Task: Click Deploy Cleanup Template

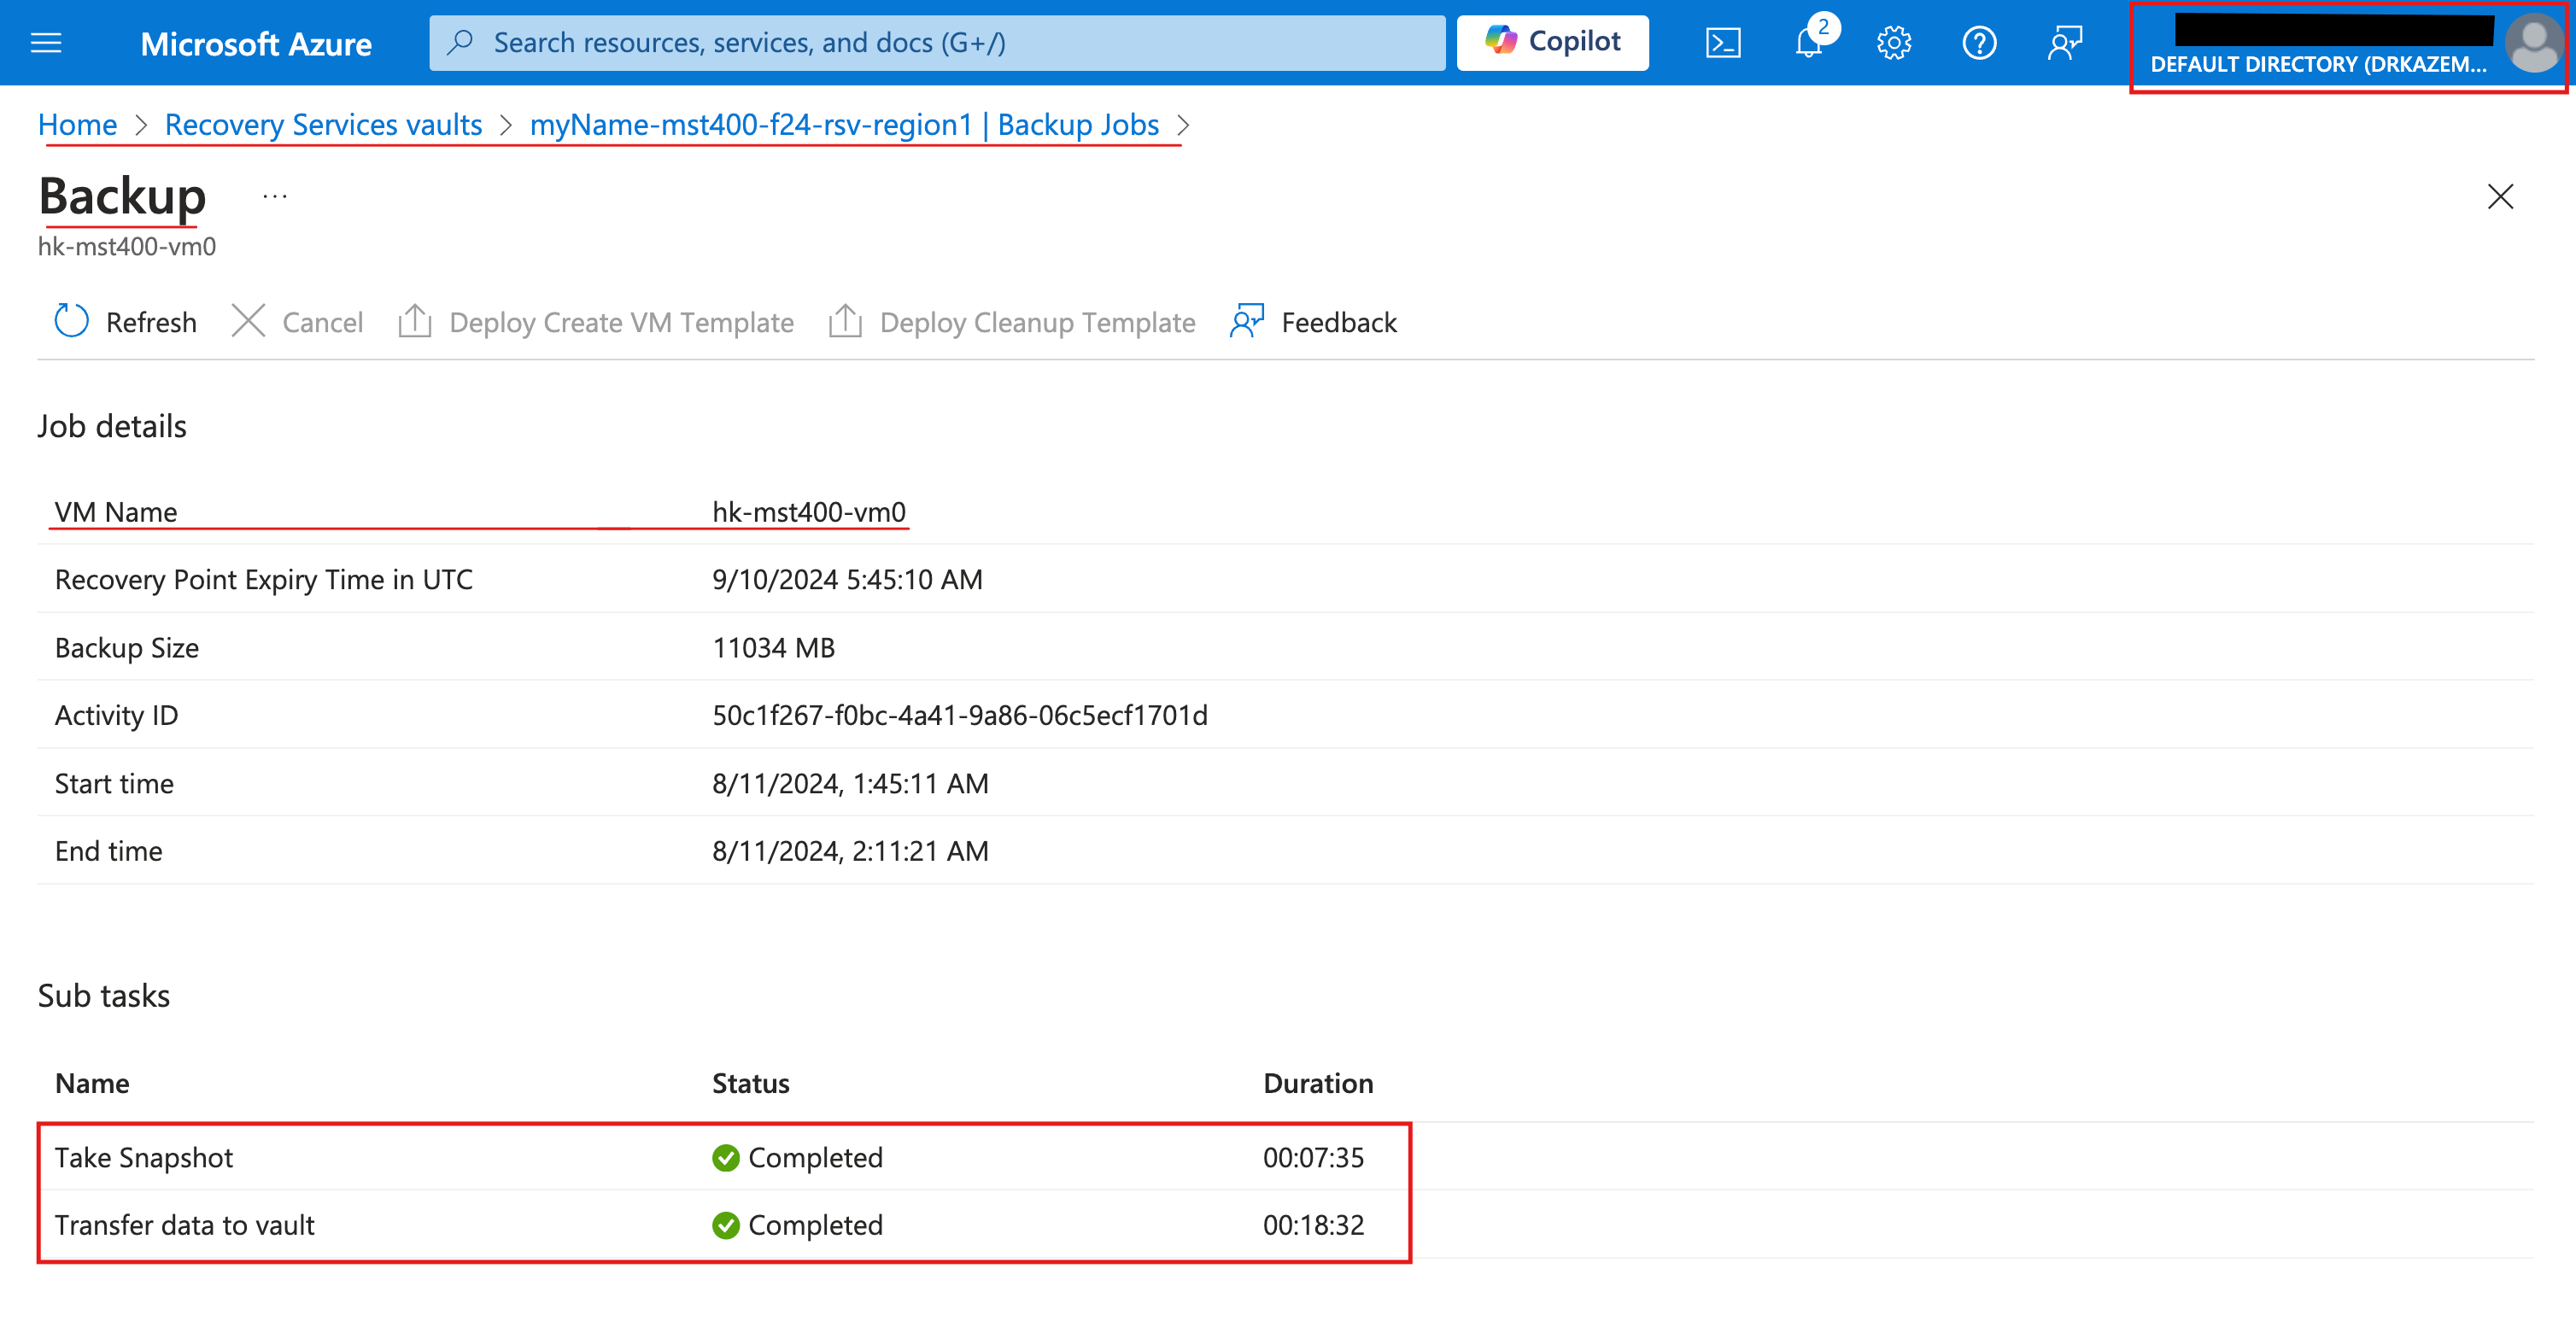Action: click(1012, 322)
